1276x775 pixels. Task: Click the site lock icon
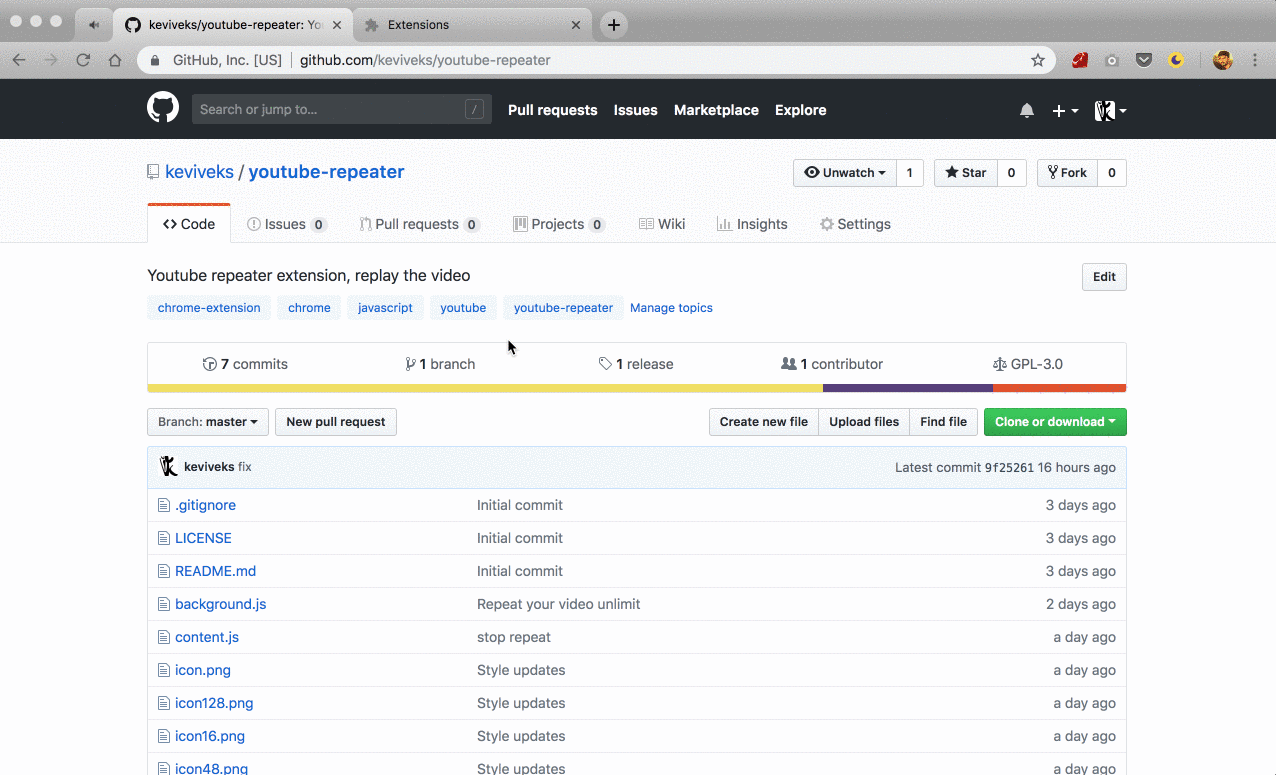click(154, 60)
